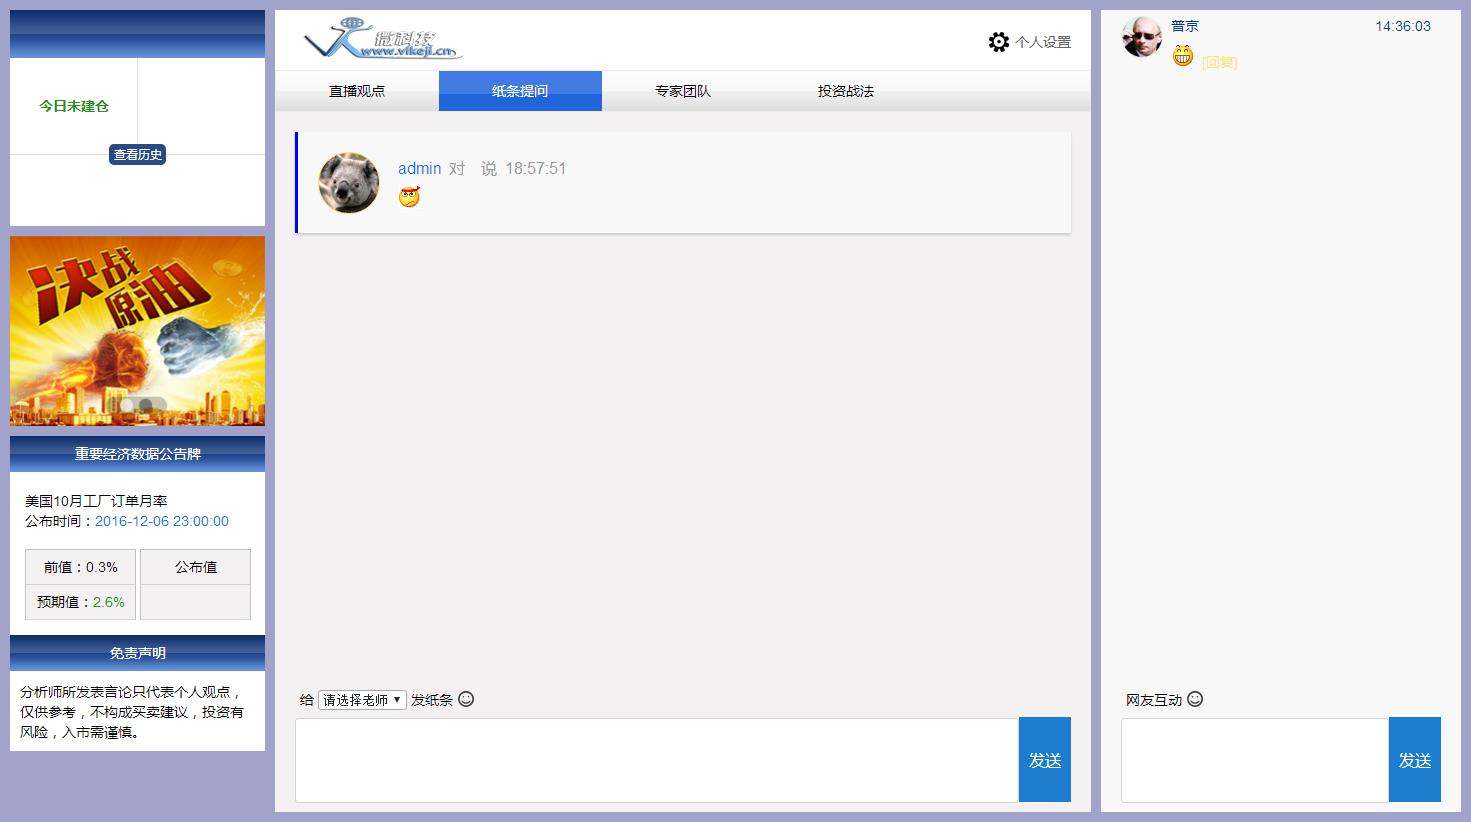This screenshot has width=1471, height=822.
Task: Switch to the 直播观点 tab
Action: [x=357, y=91]
